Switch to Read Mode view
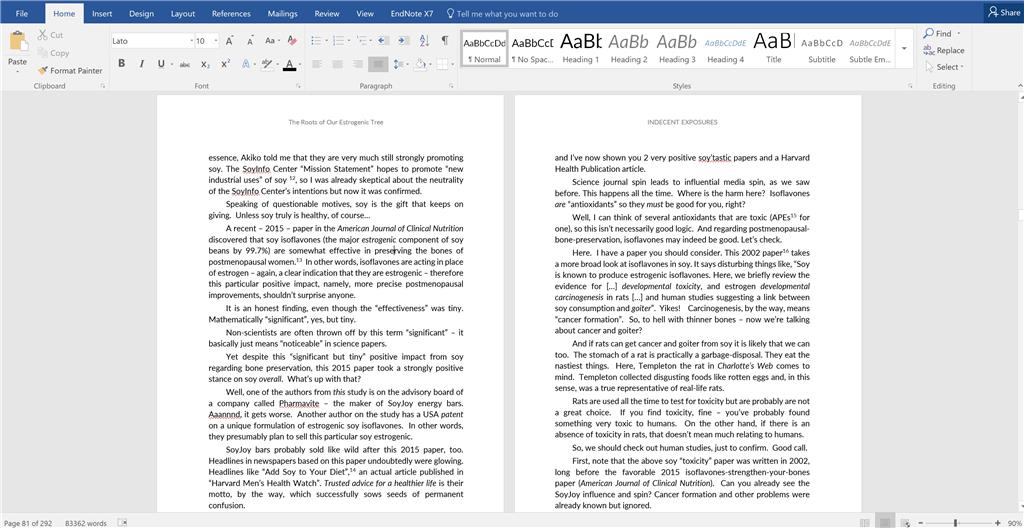This screenshot has width=1024, height=528. pos(865,523)
